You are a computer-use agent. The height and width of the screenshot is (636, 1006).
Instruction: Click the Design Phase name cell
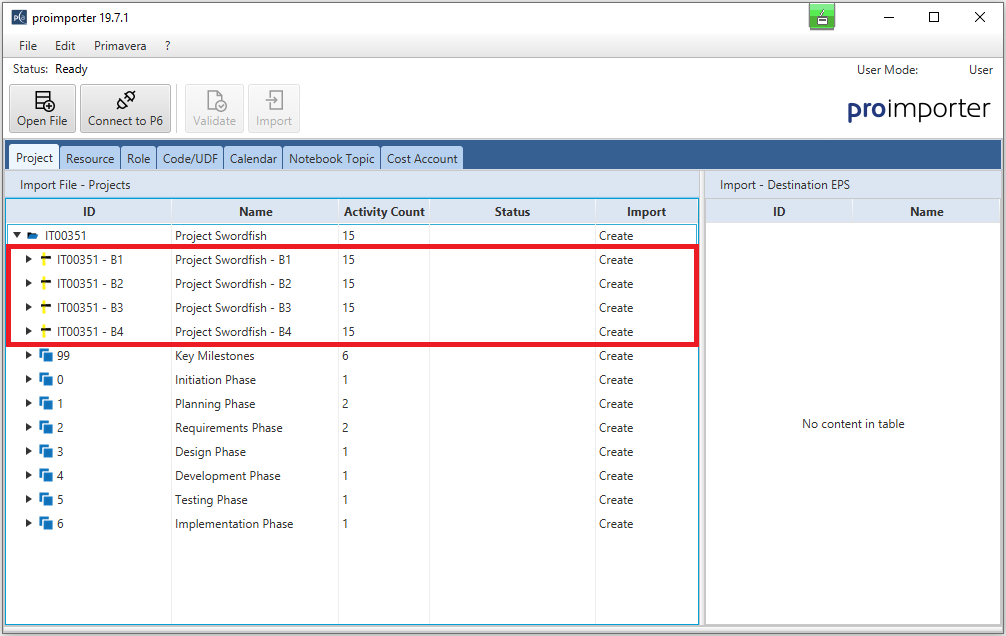click(x=255, y=451)
